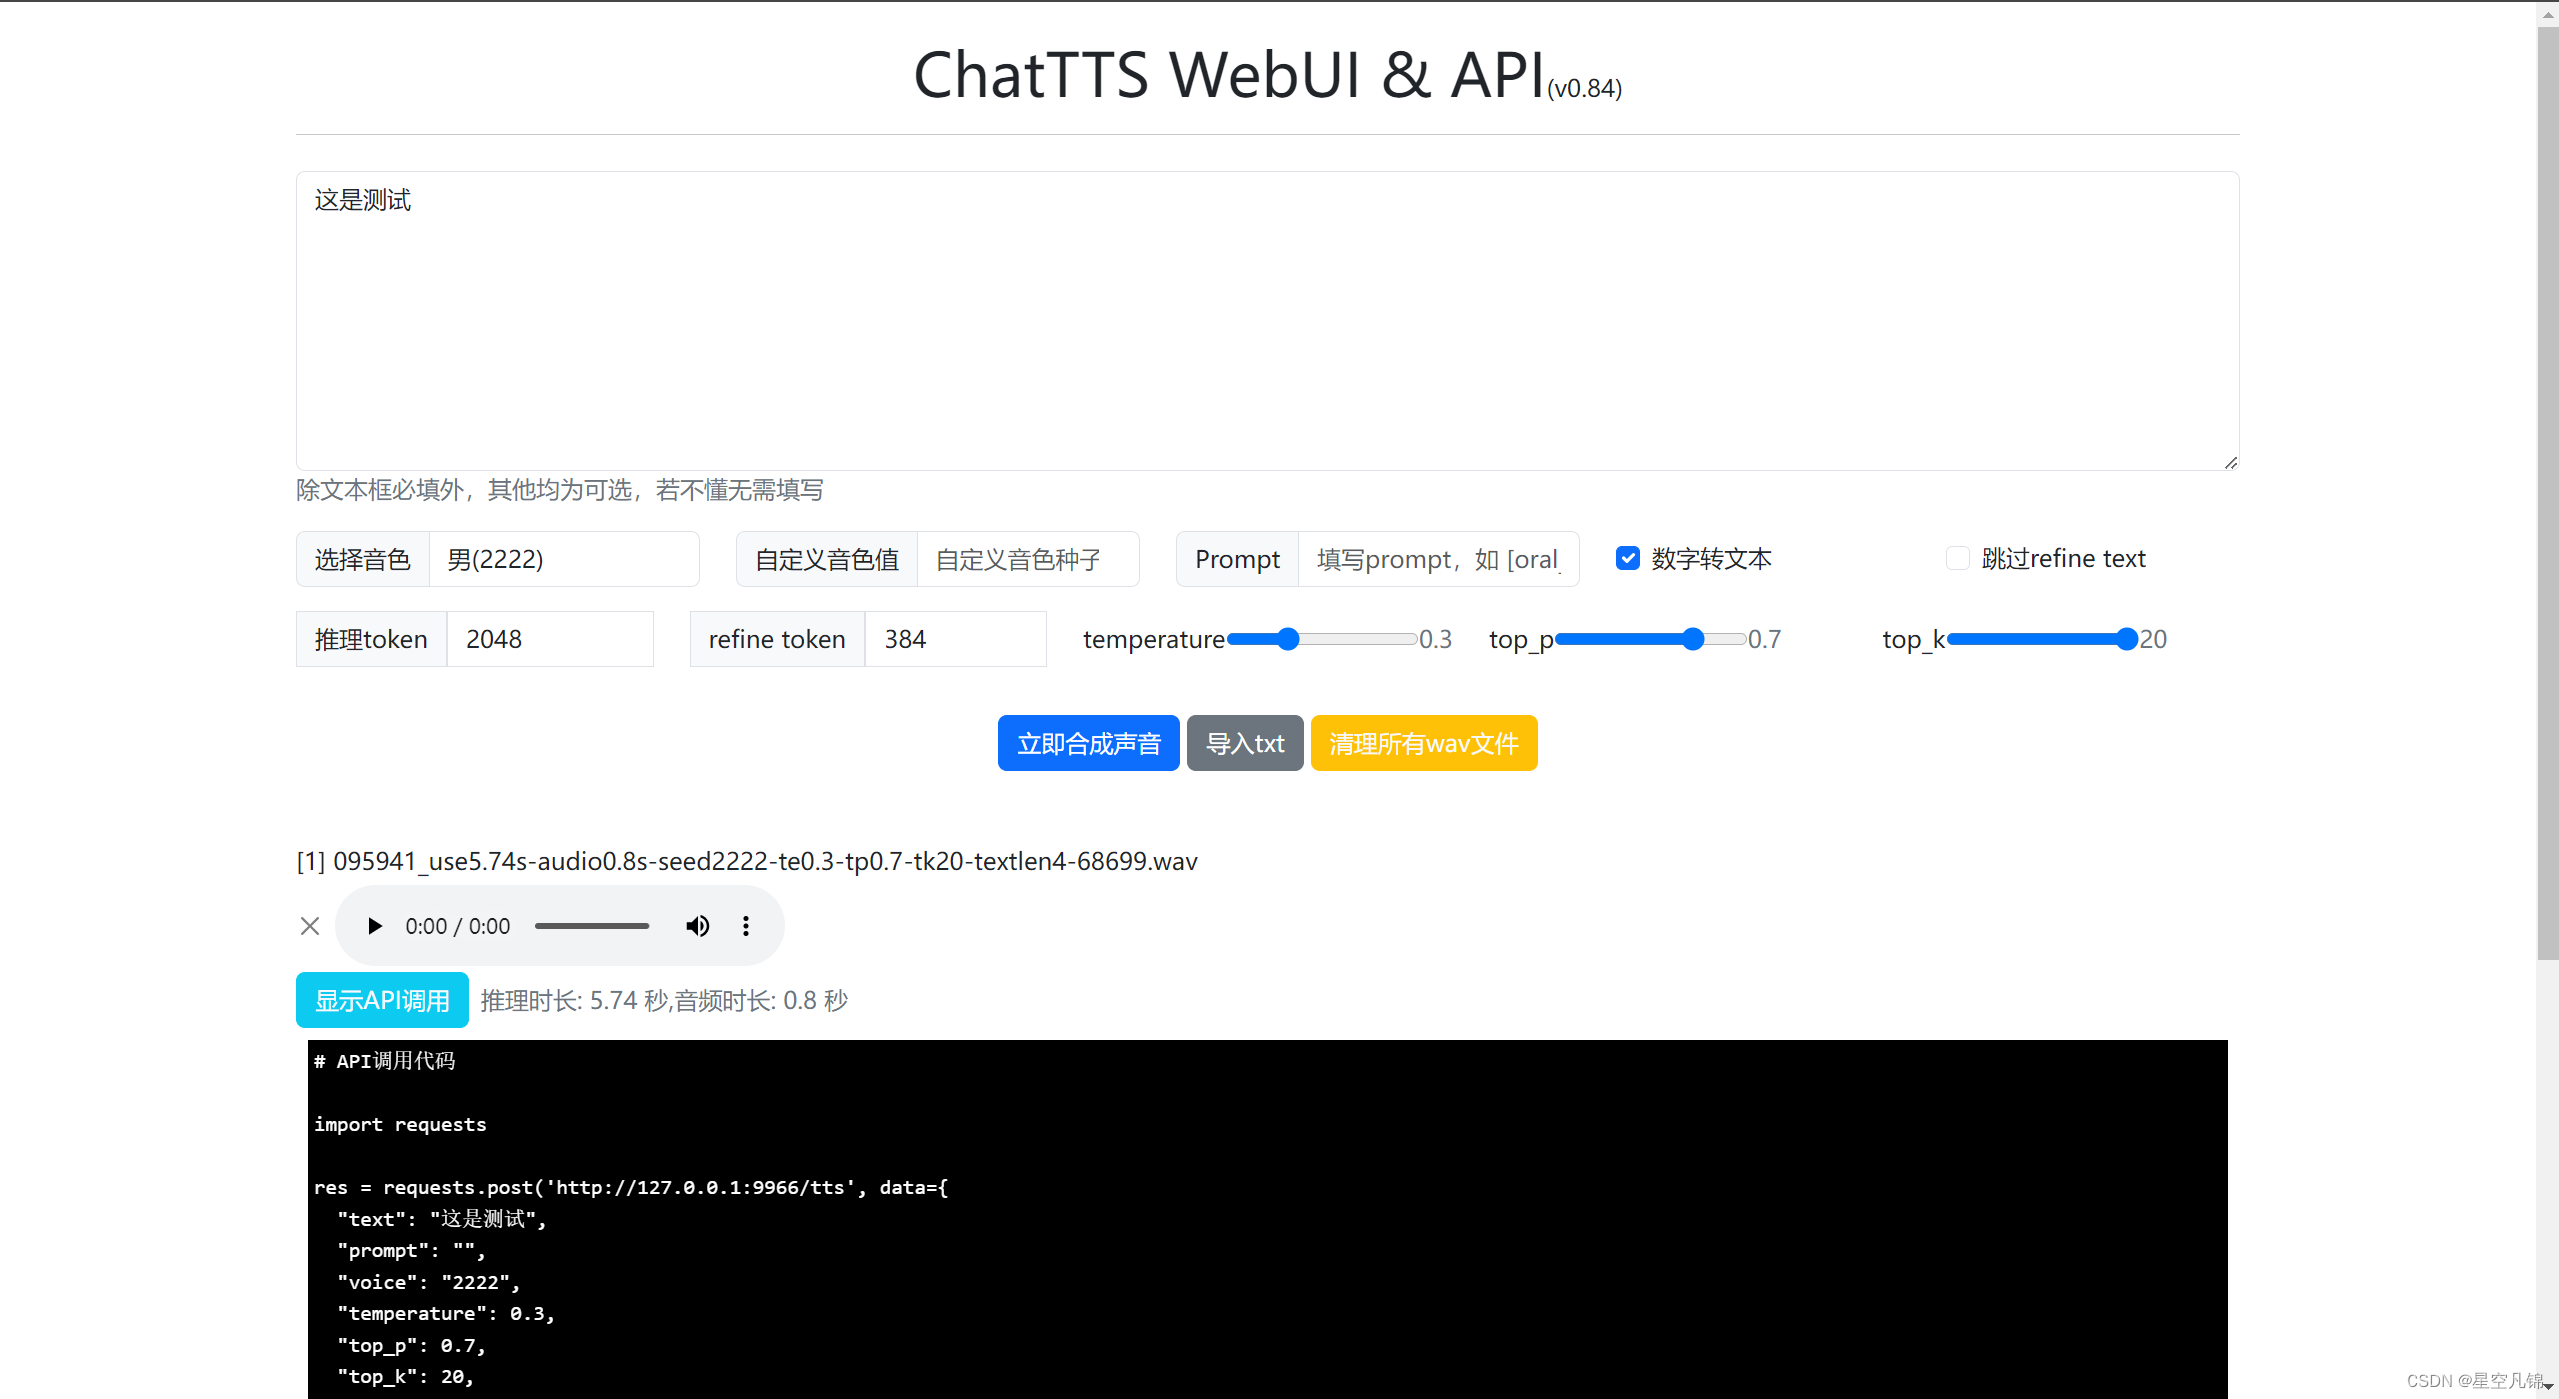Click the top_p slider handle
The width and height of the screenshot is (2559, 1399).
(1692, 639)
